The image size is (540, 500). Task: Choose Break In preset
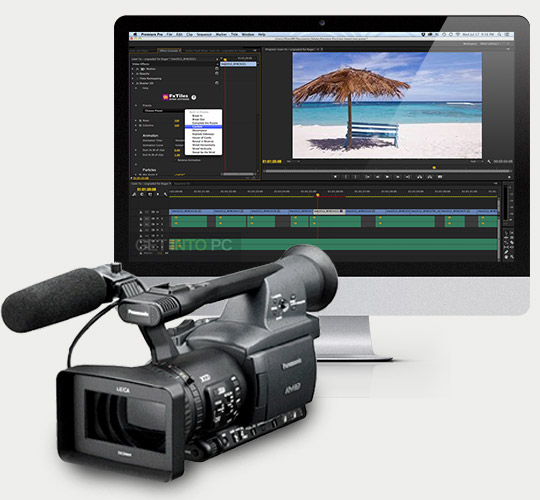(197, 116)
